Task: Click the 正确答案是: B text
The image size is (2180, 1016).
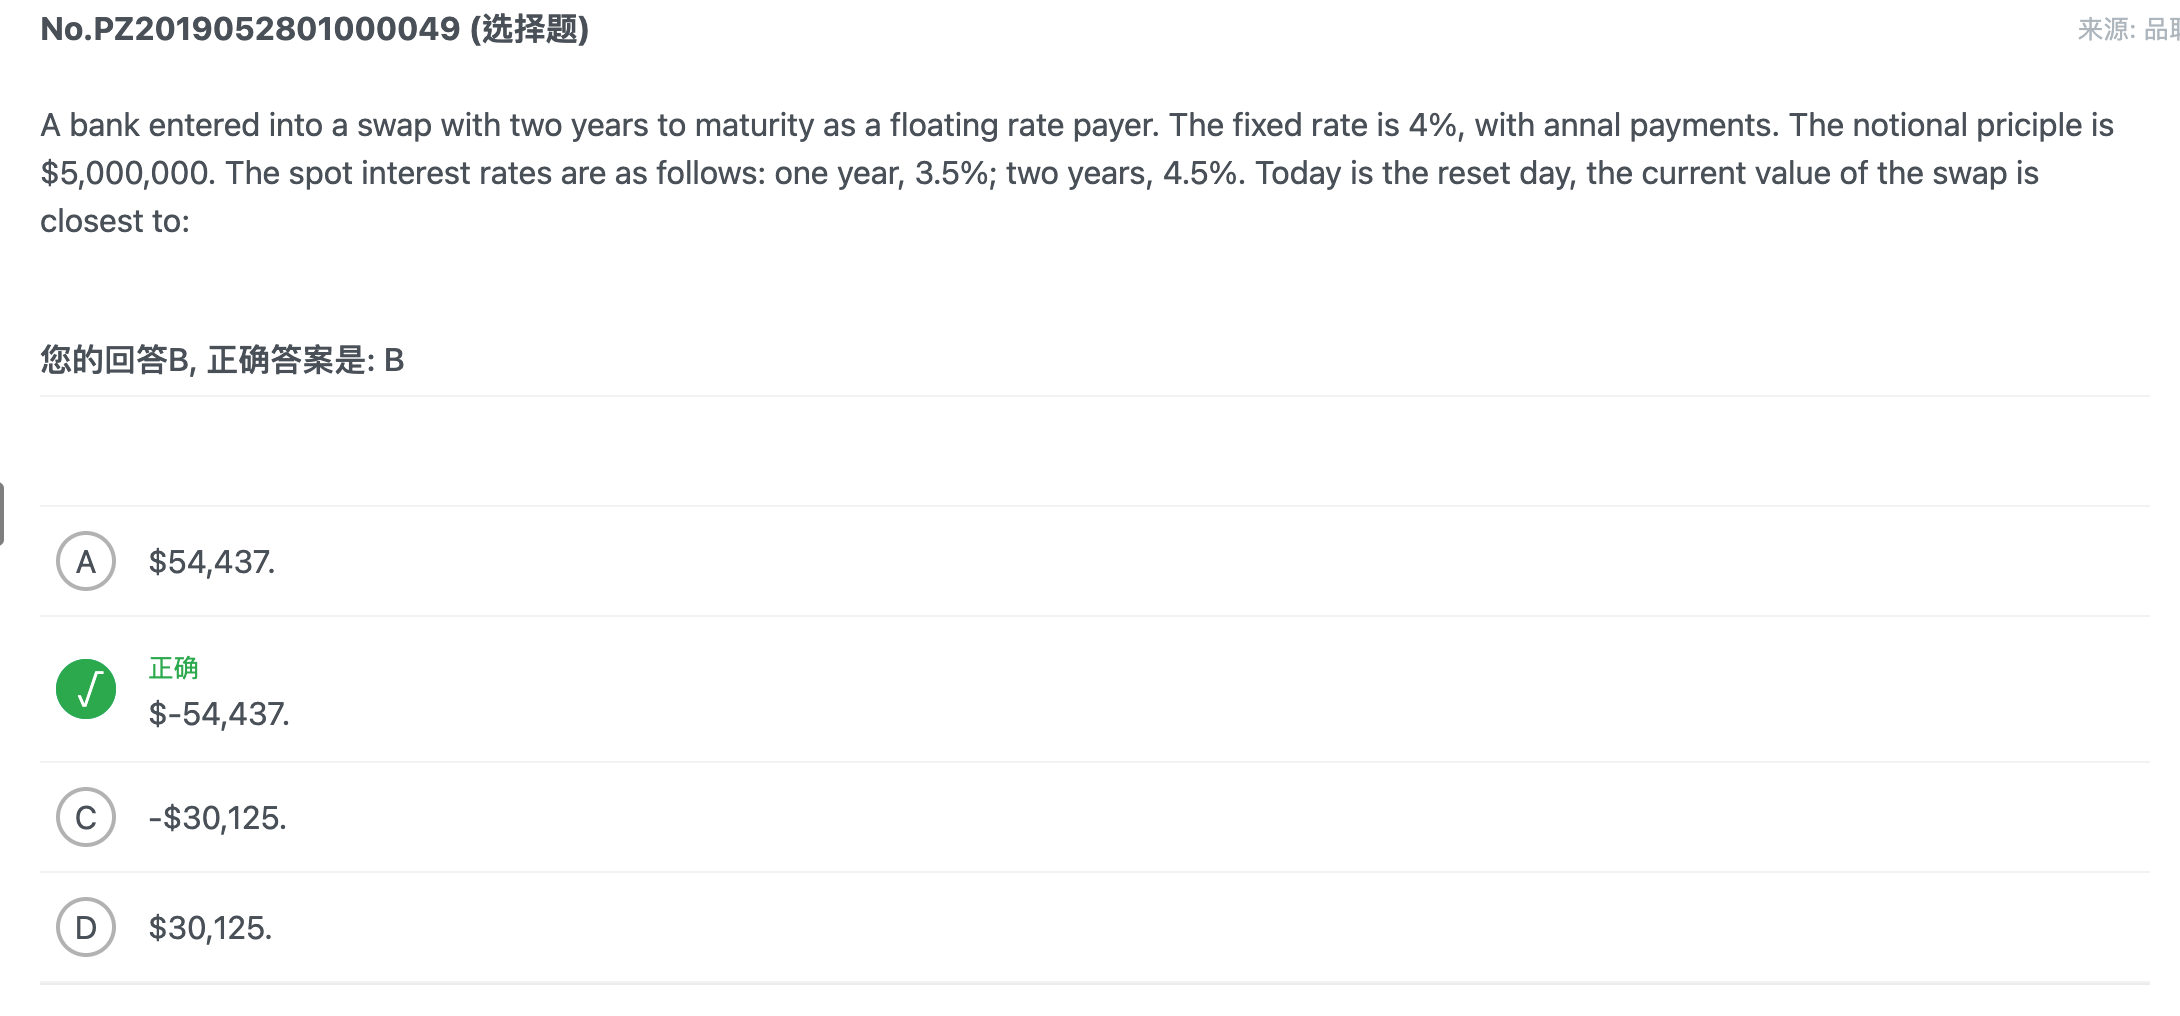Action: 305,360
